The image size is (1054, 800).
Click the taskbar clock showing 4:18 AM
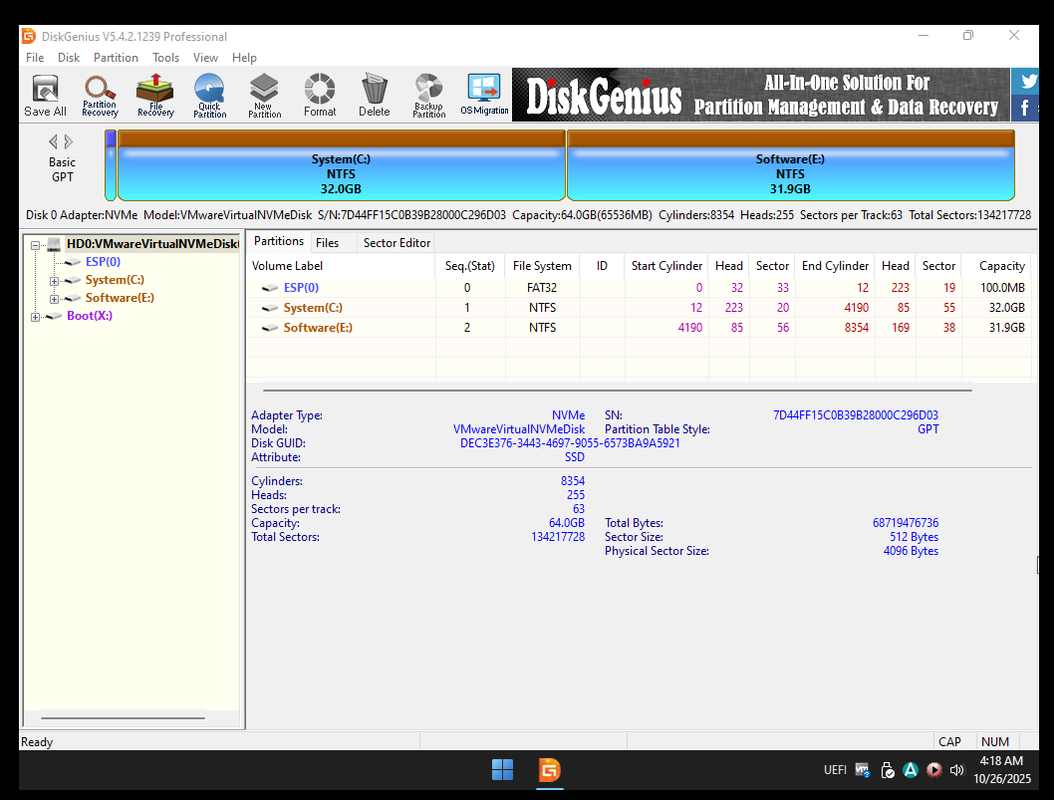(x=1001, y=761)
